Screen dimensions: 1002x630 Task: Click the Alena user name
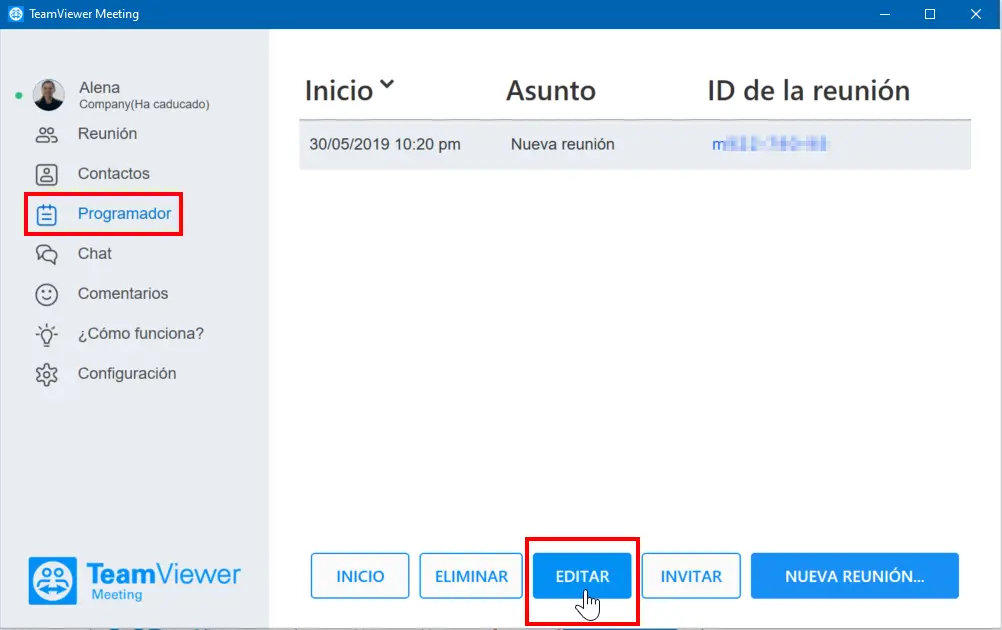[100, 88]
